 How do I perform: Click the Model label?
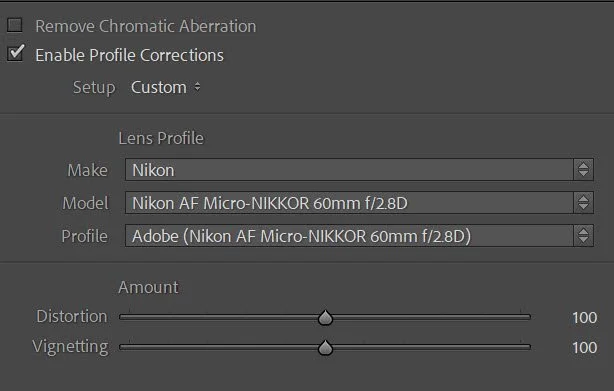coord(85,203)
